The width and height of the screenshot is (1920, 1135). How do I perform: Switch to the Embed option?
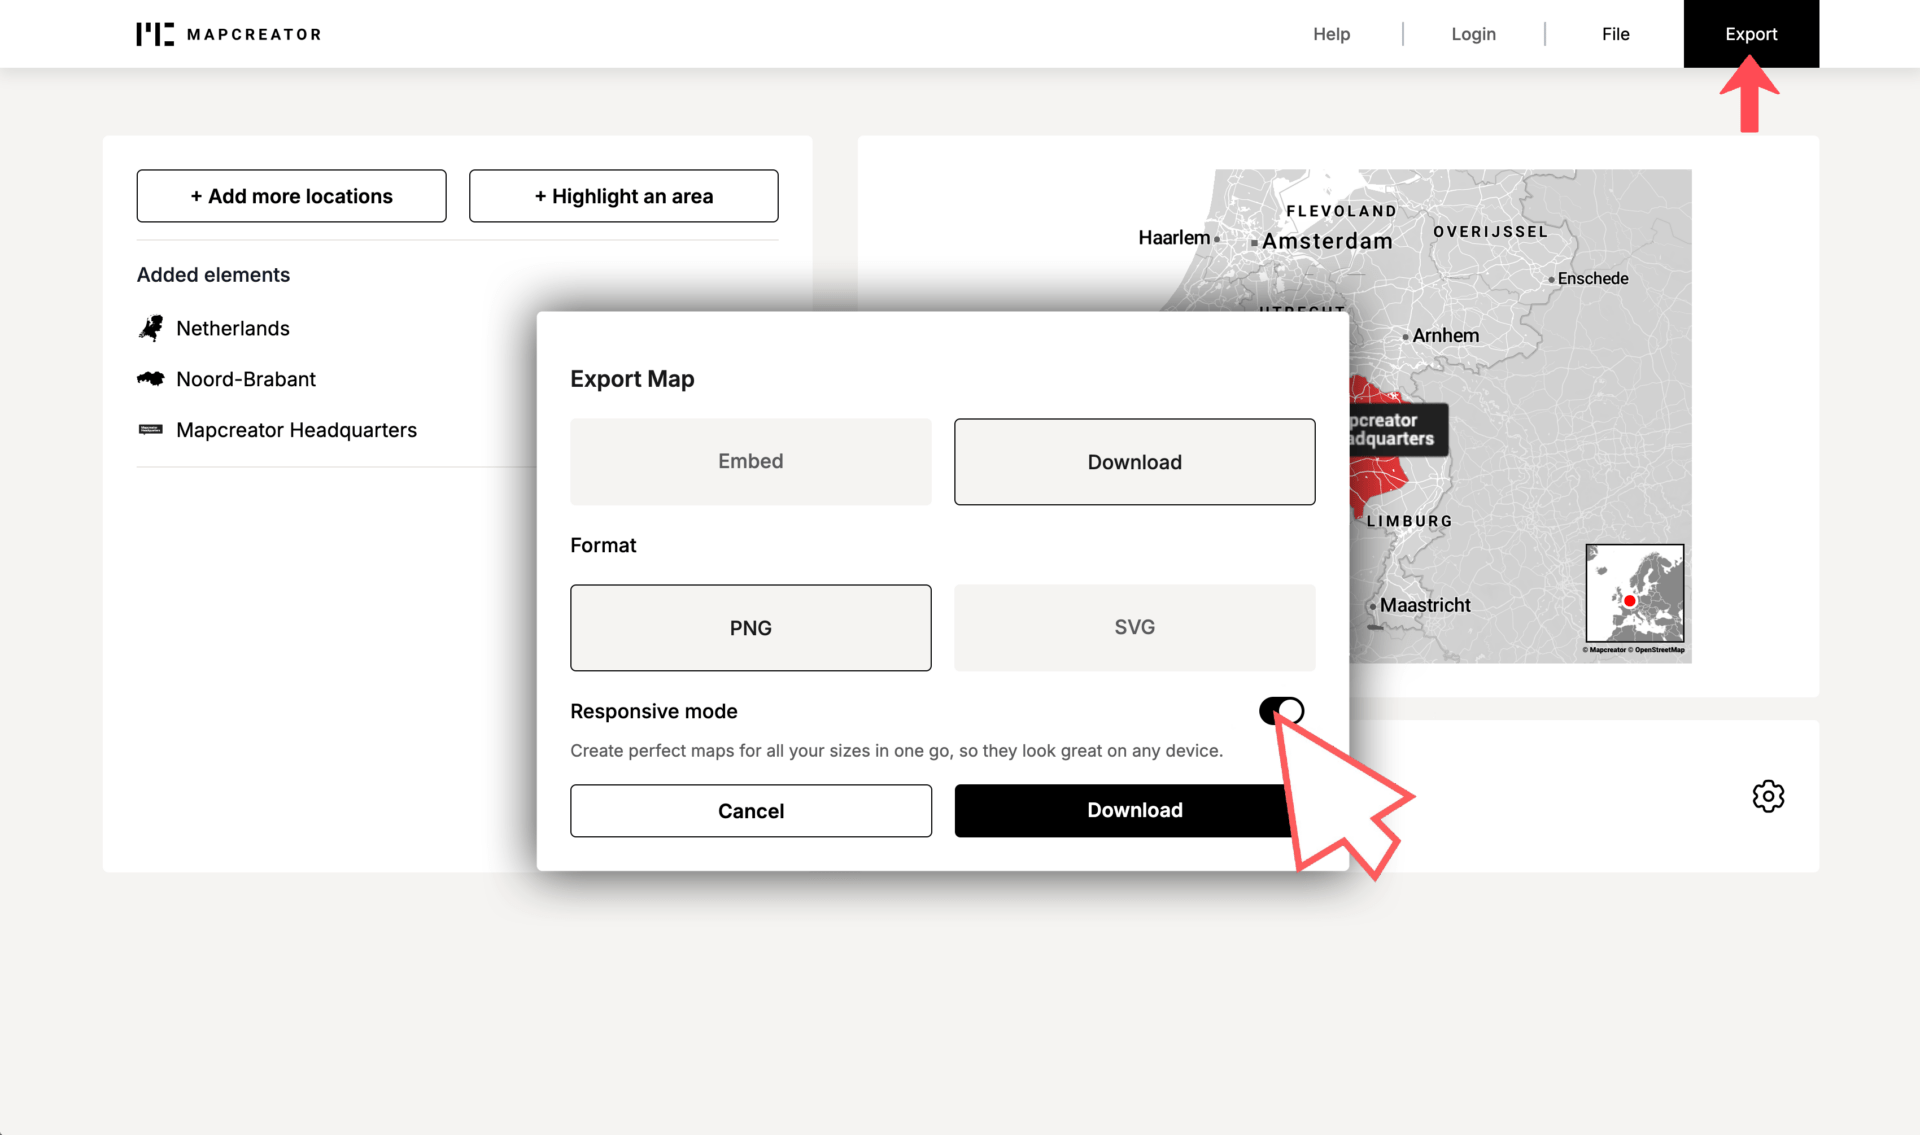pyautogui.click(x=750, y=461)
